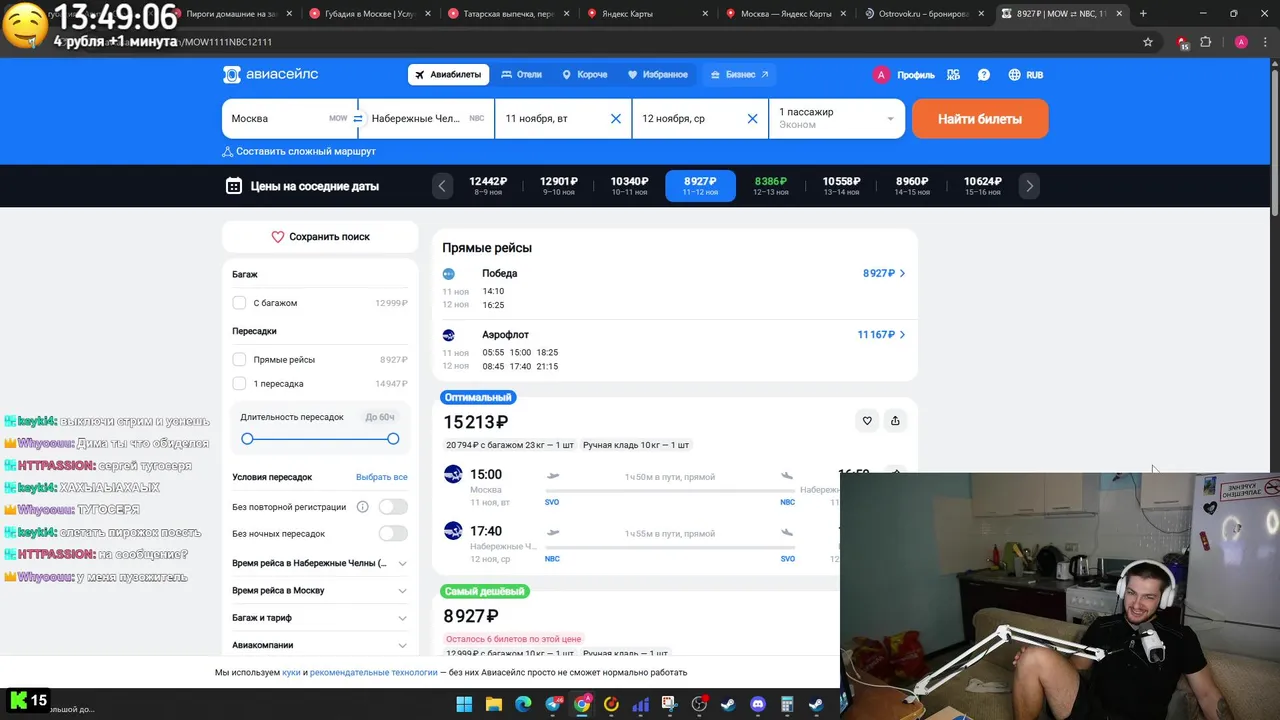
Task: Open the help question-mark icon
Action: click(984, 75)
